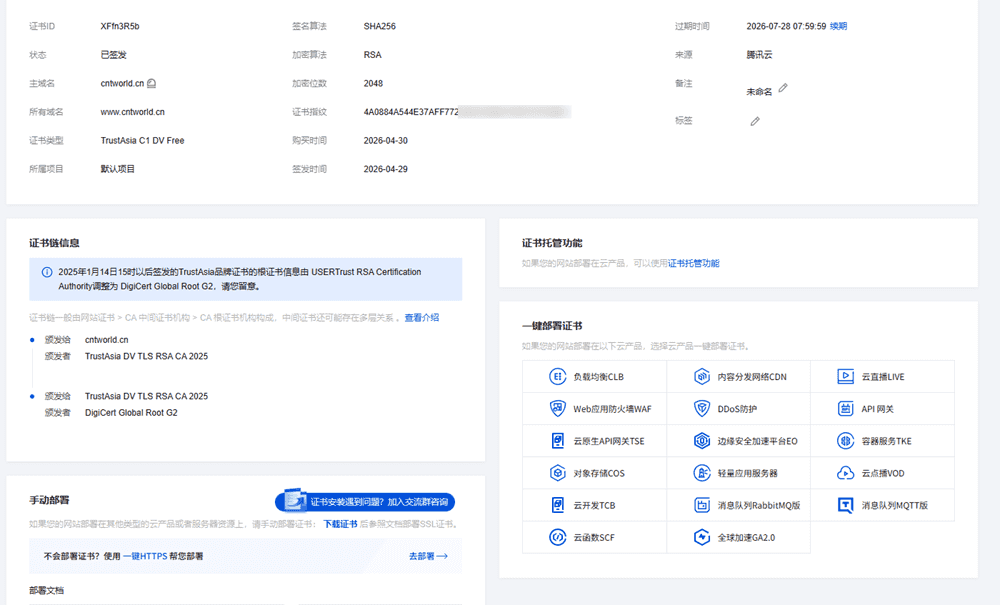Select the 内容分发网络CDN icon
Viewport: 1000px width, 605px height.
pos(702,377)
